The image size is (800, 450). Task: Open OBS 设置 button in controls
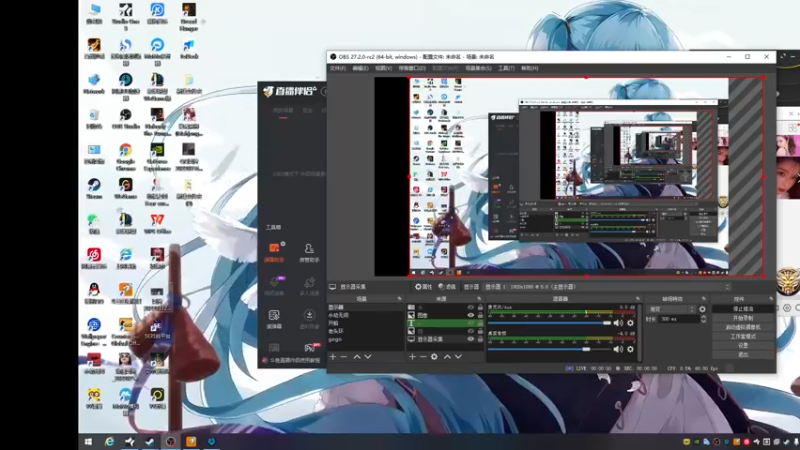click(x=743, y=345)
